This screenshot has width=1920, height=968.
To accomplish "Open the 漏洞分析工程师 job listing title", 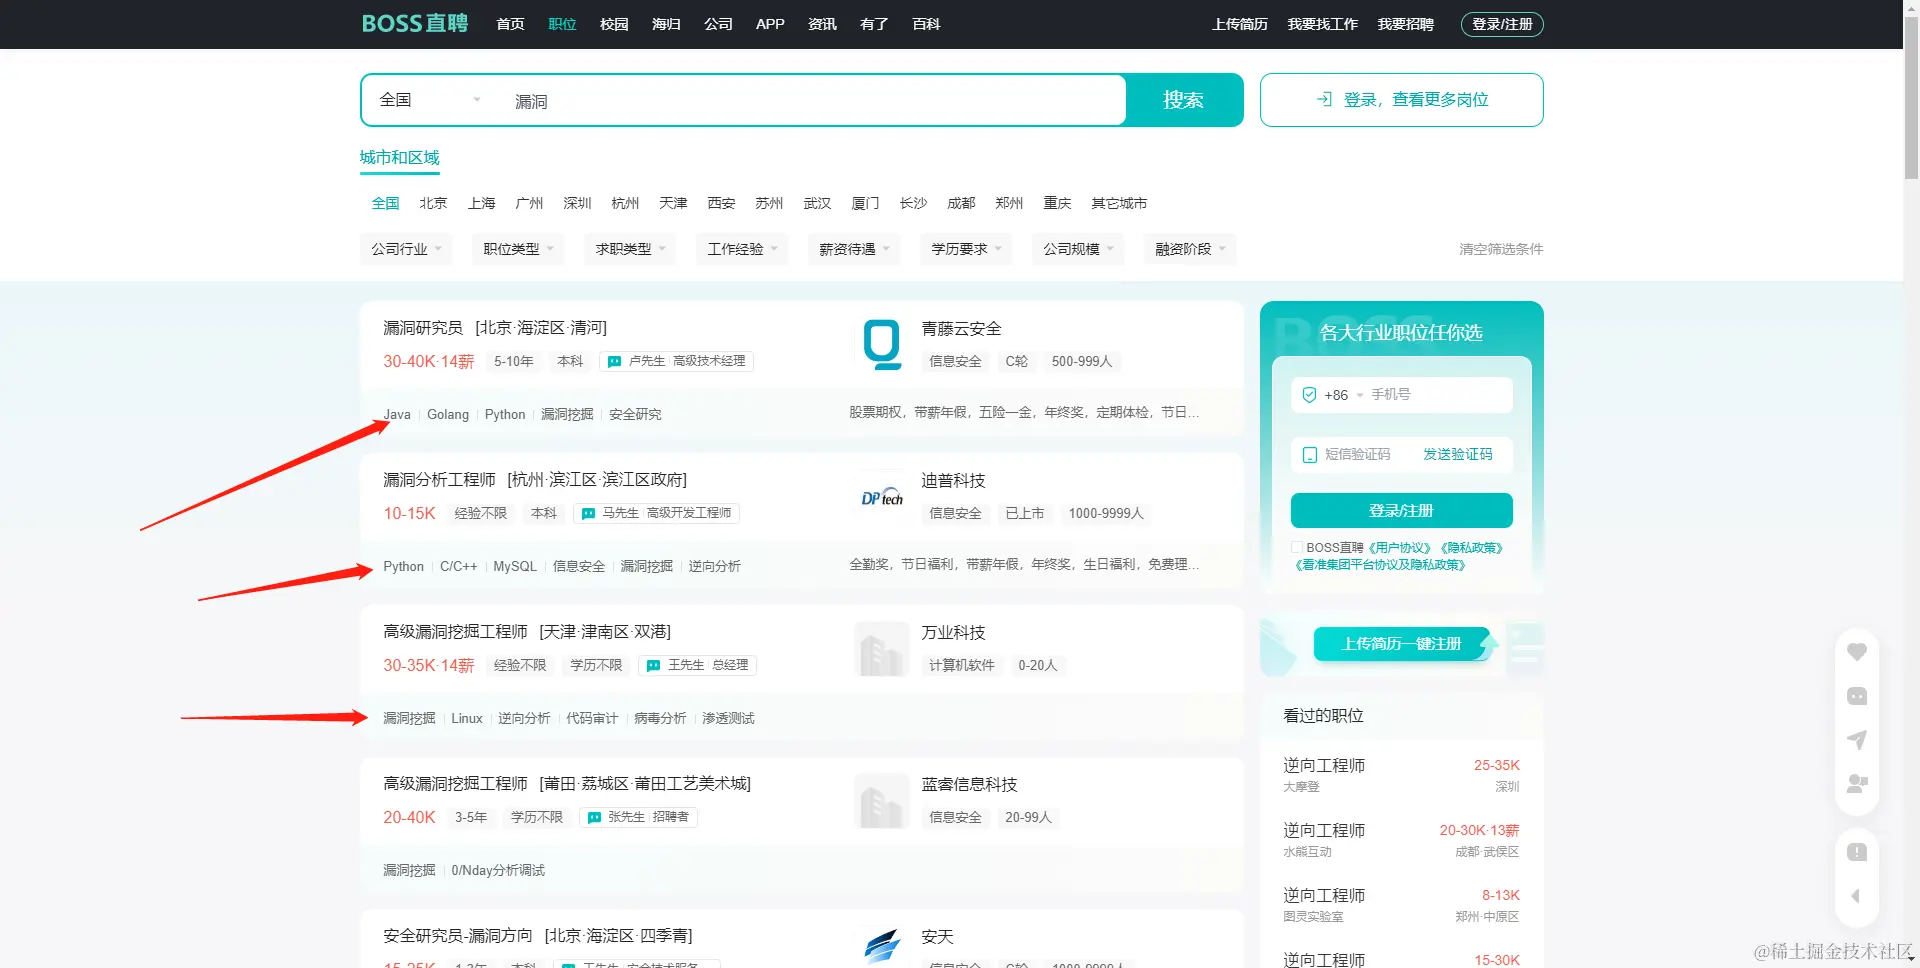I will (439, 480).
